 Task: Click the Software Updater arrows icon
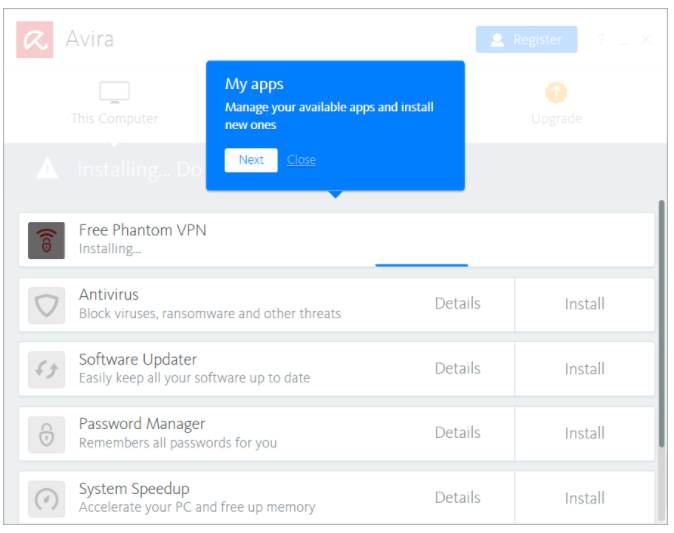[46, 370]
